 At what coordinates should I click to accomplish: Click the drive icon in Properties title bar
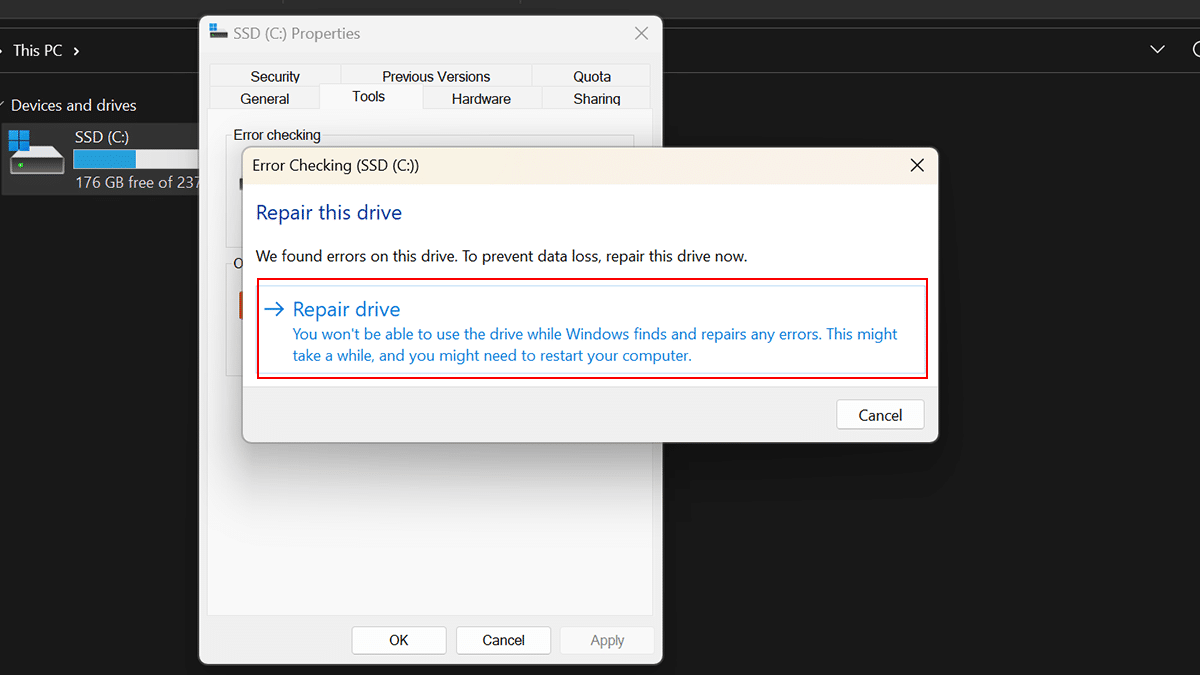(218, 33)
